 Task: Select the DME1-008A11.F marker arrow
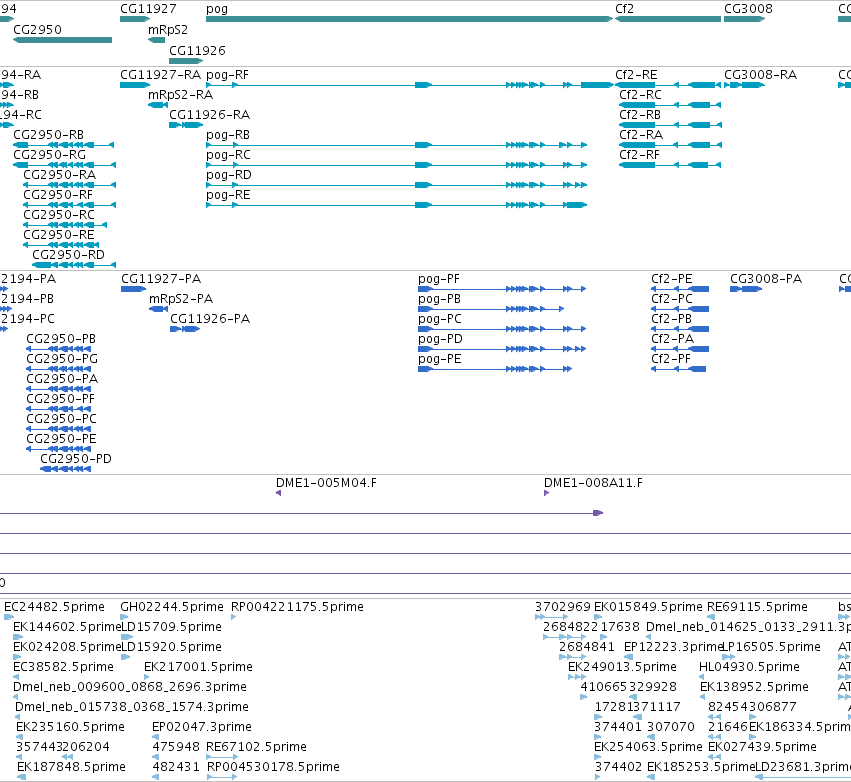pyautogui.click(x=547, y=493)
